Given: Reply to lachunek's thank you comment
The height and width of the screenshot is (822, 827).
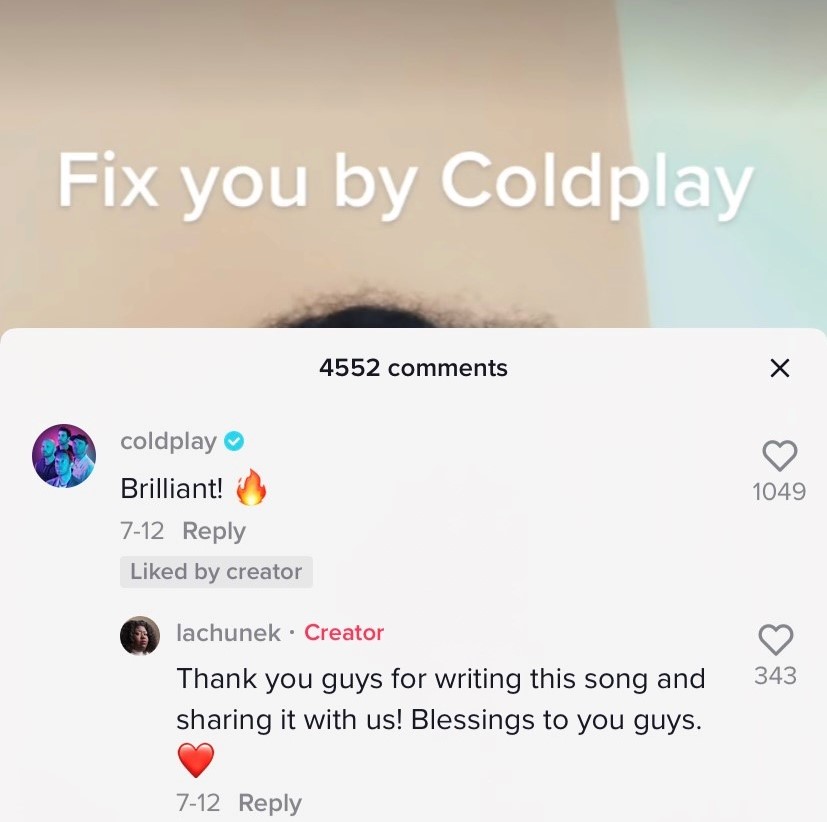Looking at the screenshot, I should [x=270, y=803].
